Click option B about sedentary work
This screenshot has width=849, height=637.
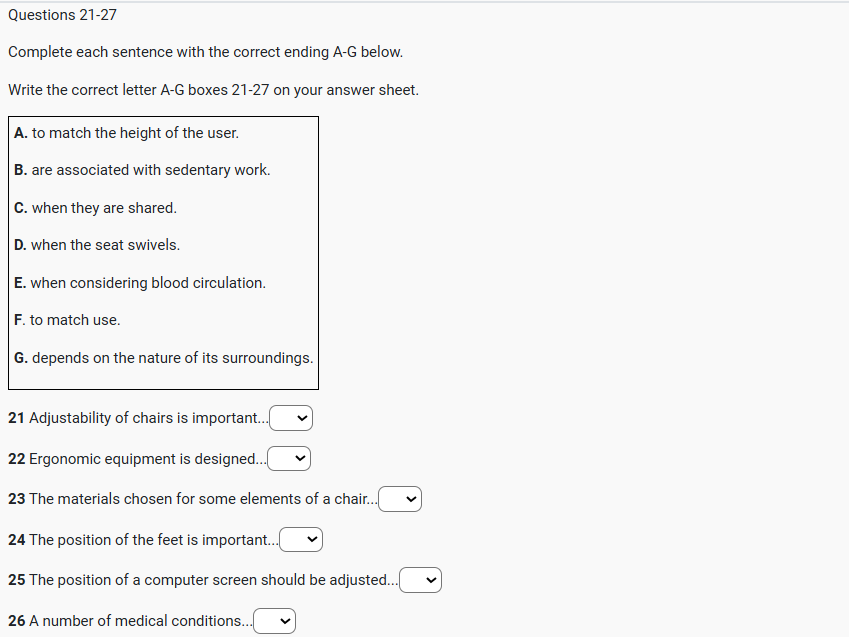point(142,170)
